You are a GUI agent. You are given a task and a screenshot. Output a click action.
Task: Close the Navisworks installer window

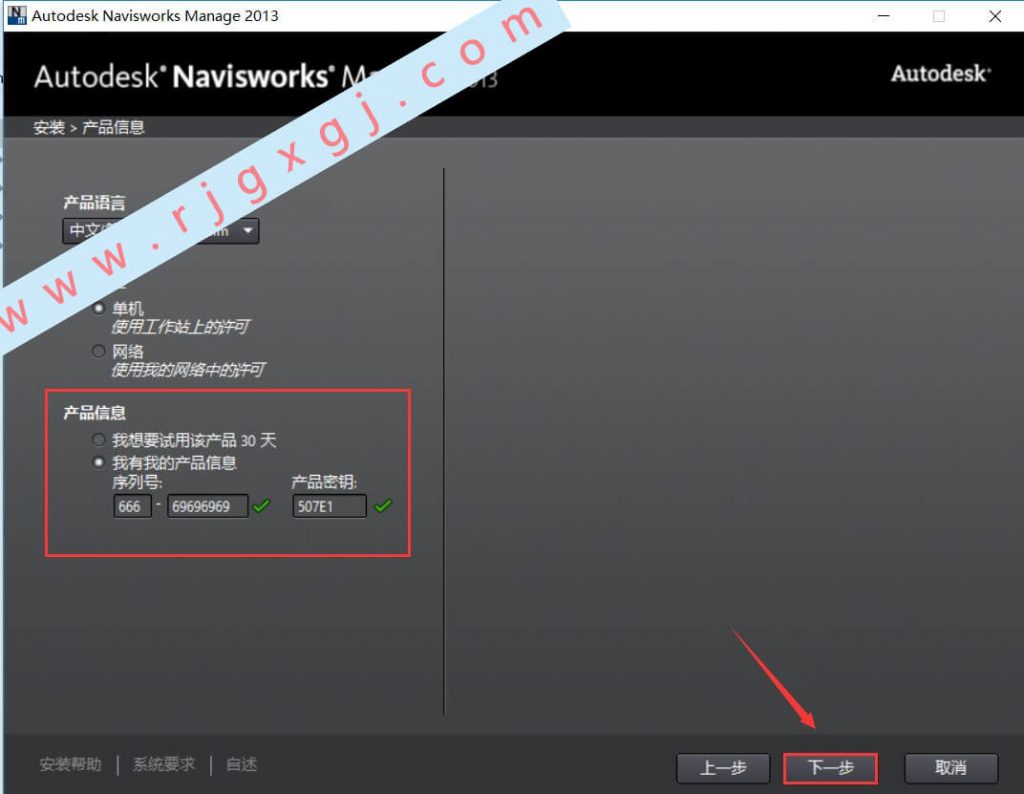(995, 16)
